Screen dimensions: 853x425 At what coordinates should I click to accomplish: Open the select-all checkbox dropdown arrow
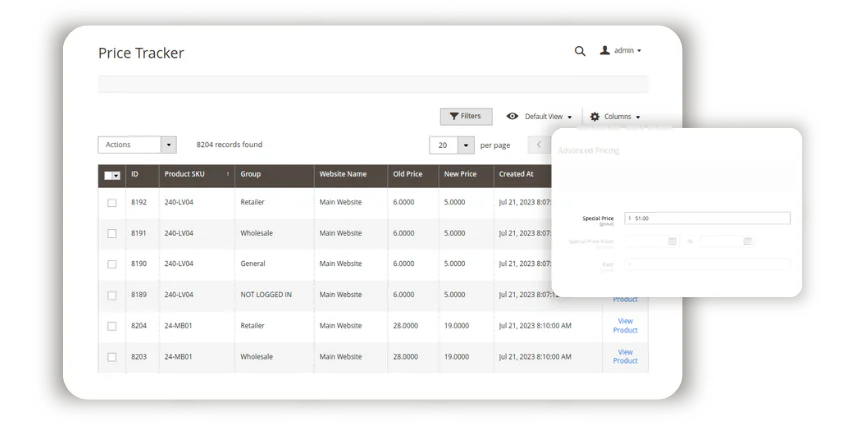click(116, 175)
